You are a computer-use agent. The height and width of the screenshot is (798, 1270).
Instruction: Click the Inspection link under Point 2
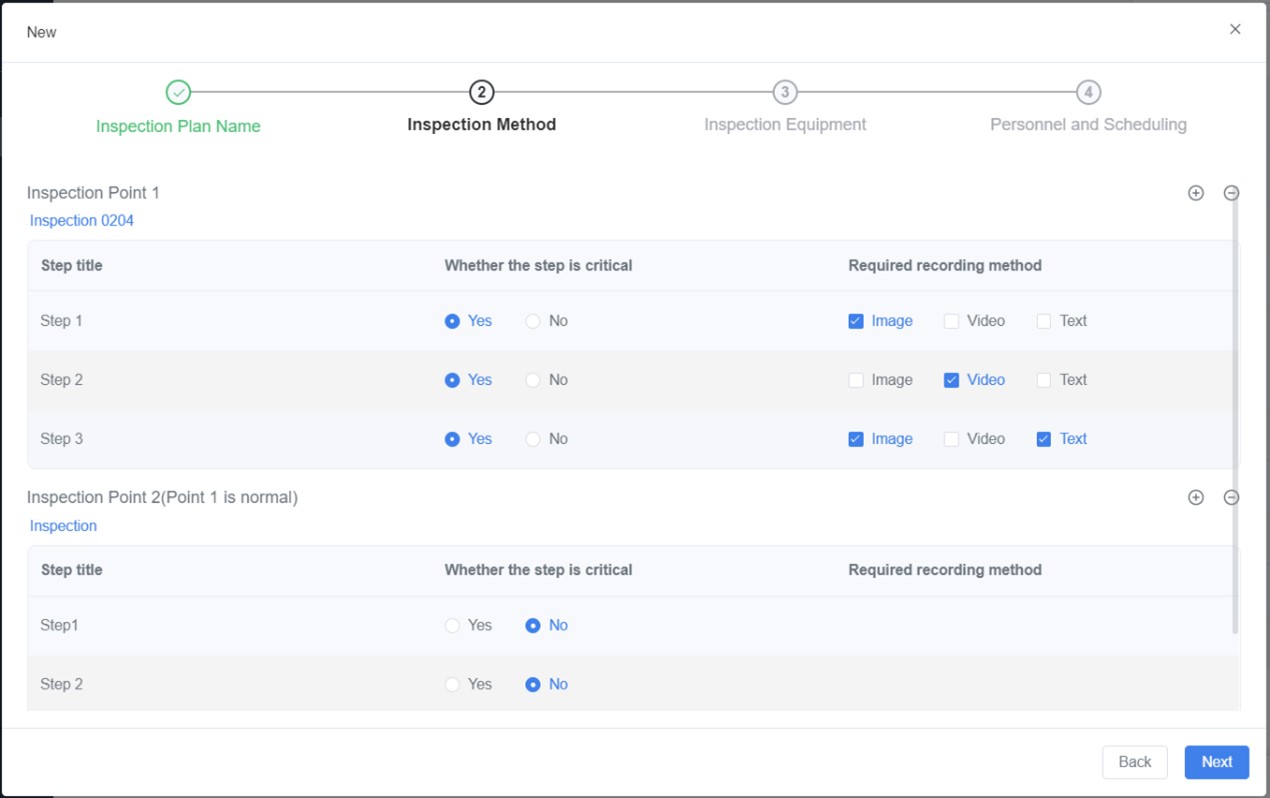tap(63, 525)
